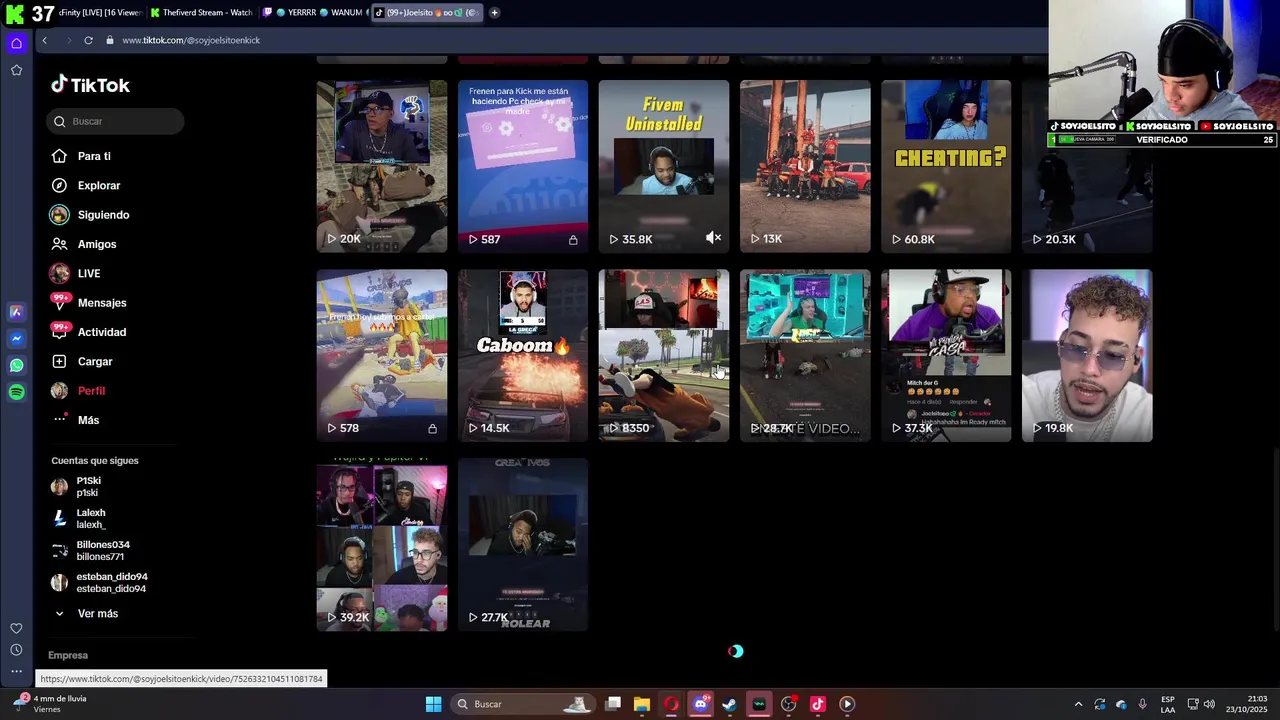1280x720 pixels.
Task: Show hidden system tray icons
Action: tap(1078, 704)
